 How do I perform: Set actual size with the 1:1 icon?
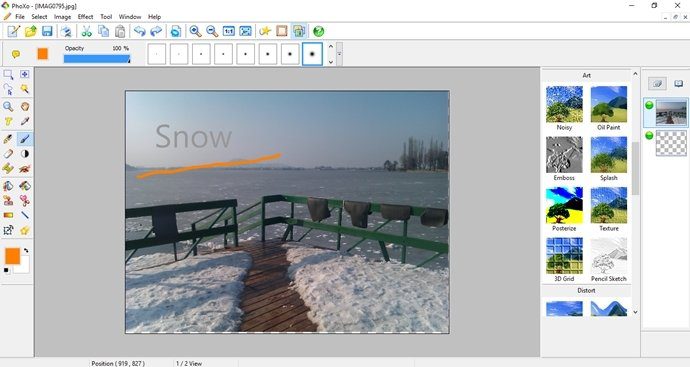229,31
